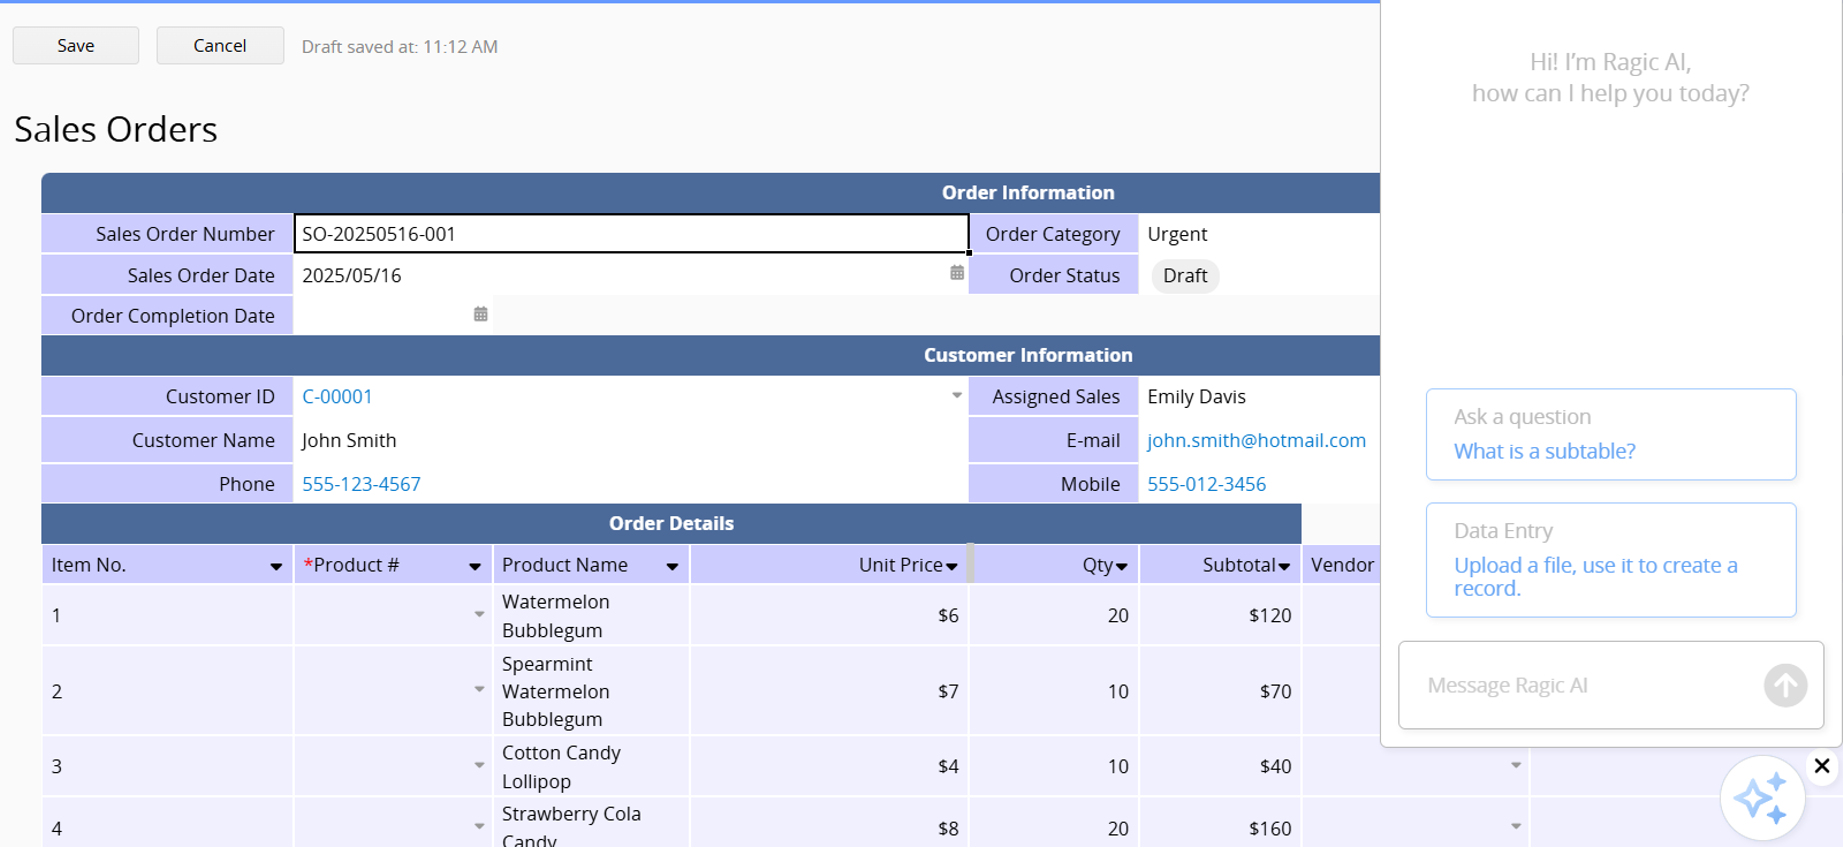Click the Qty cell for Watermelon Bubblegum
The width and height of the screenshot is (1843, 850).
pyautogui.click(x=1055, y=615)
